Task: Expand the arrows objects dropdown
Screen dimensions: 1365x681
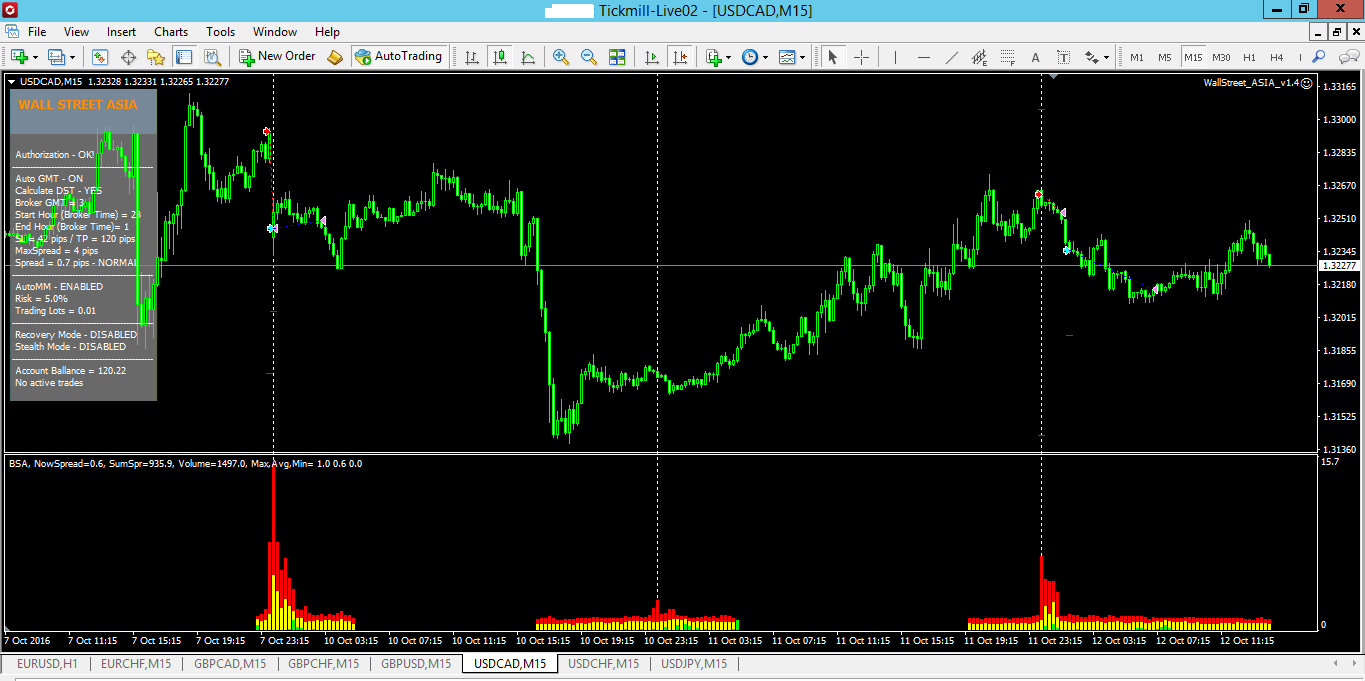Action: coord(1108,57)
